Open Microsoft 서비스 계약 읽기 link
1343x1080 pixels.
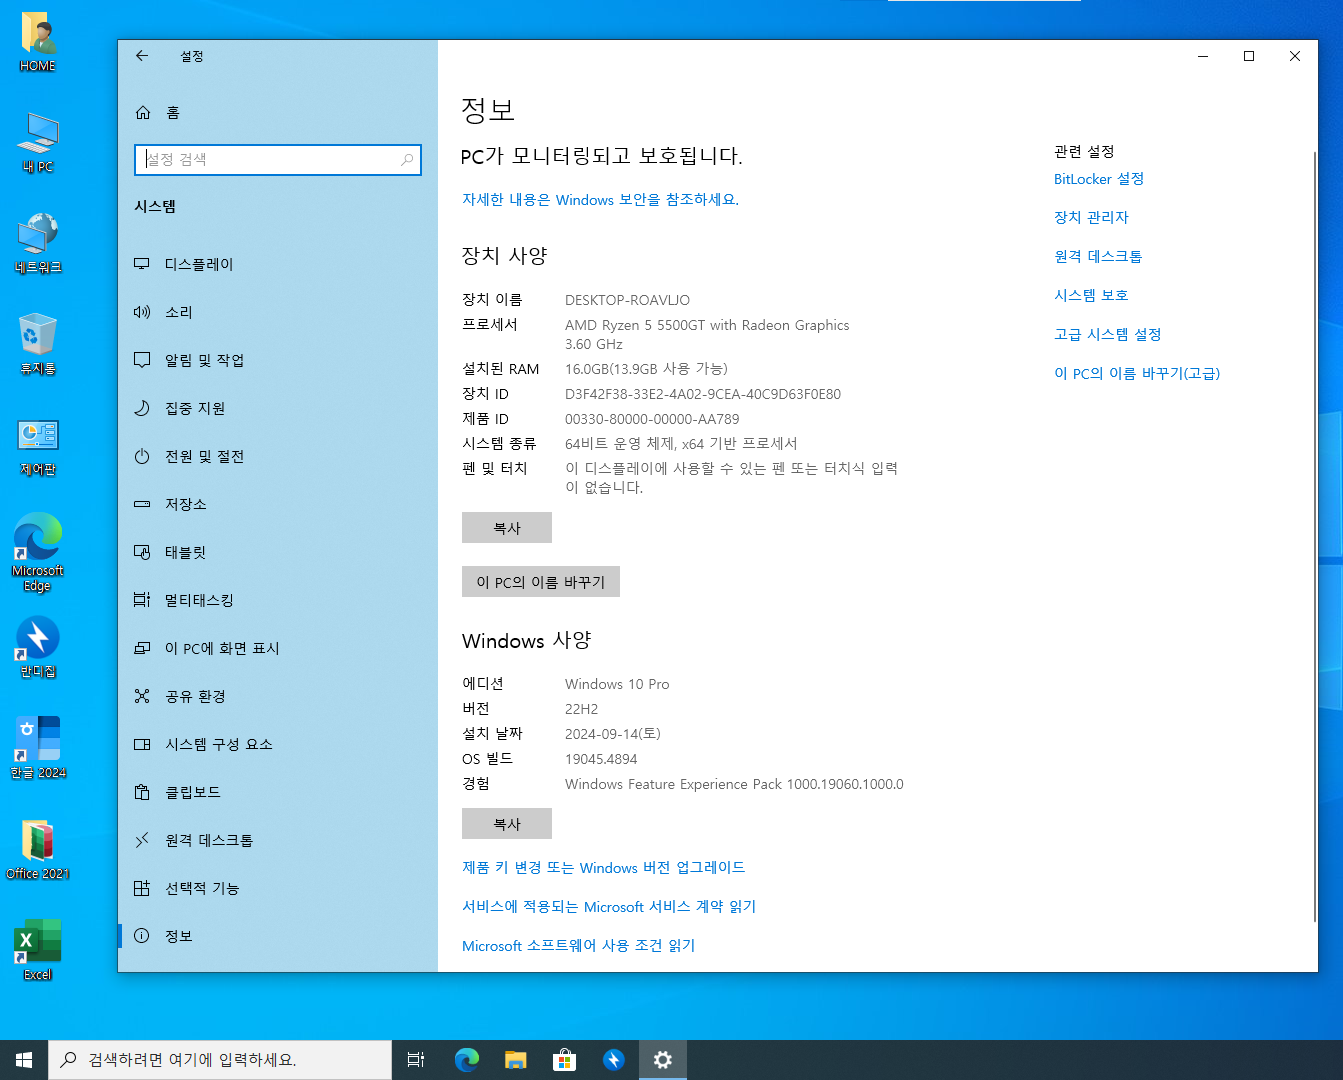[x=609, y=907]
